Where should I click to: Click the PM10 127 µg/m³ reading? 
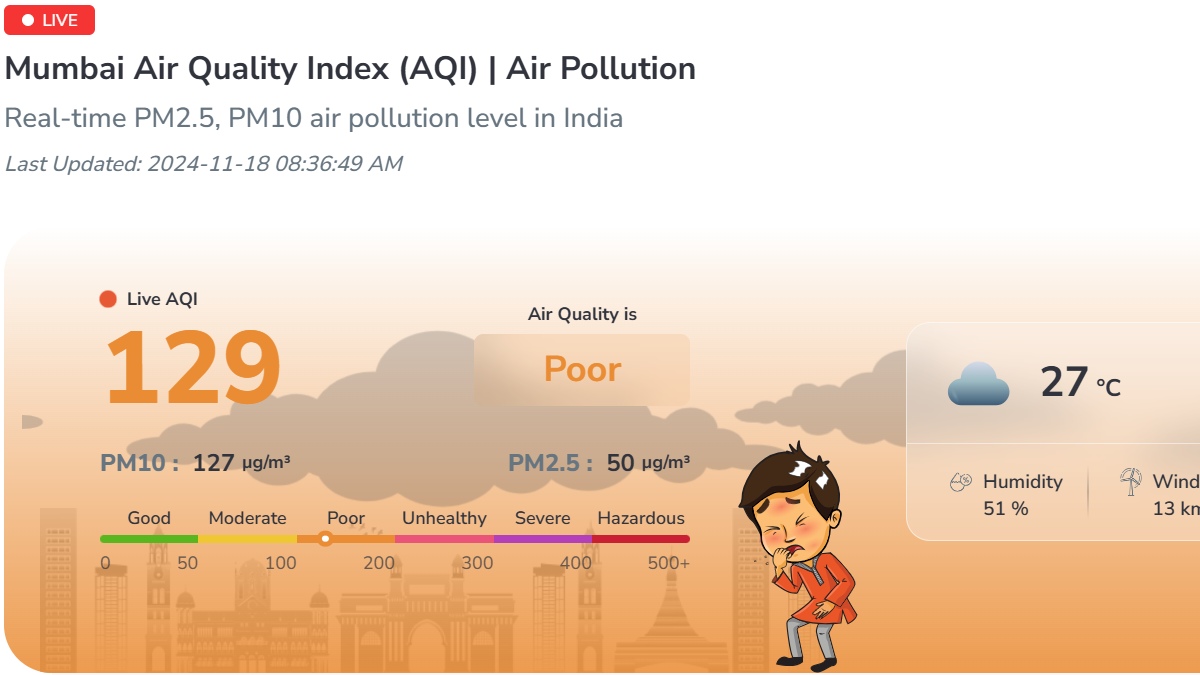point(195,463)
